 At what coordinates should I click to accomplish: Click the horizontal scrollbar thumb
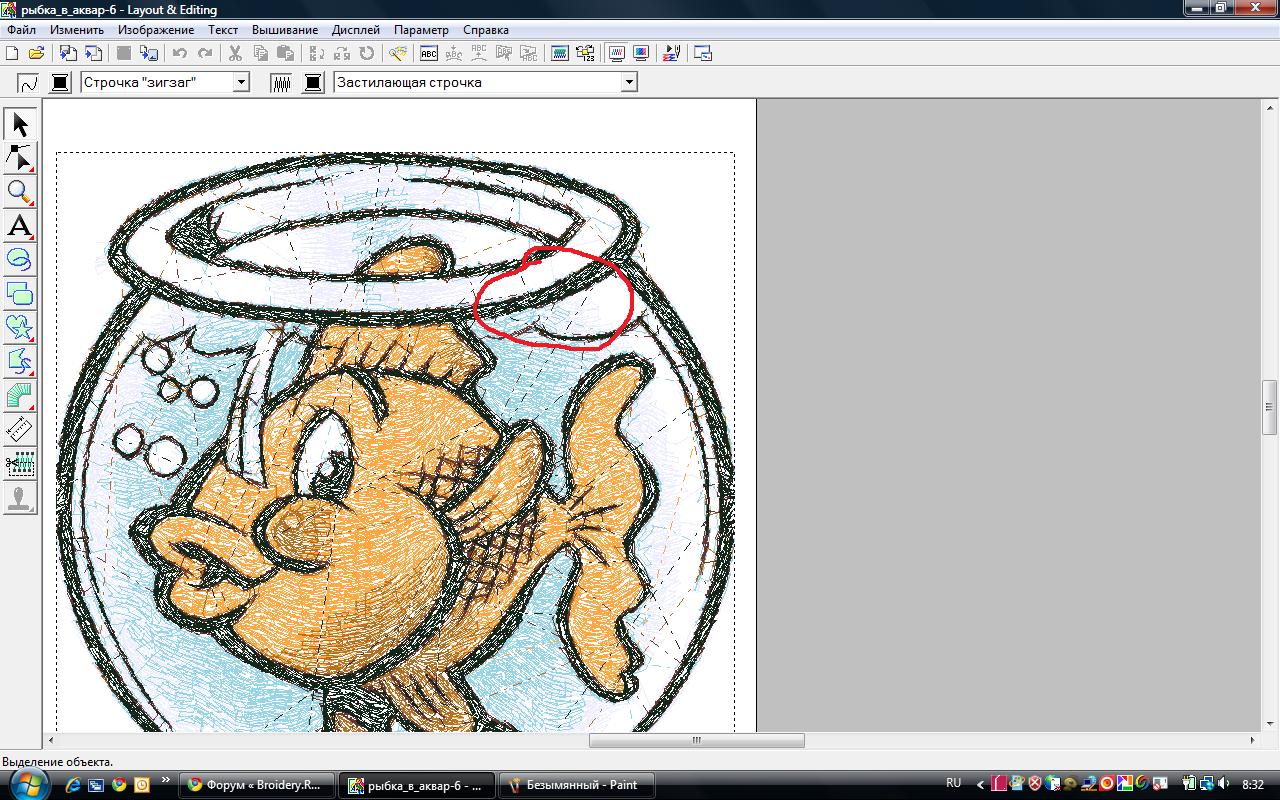tap(697, 741)
